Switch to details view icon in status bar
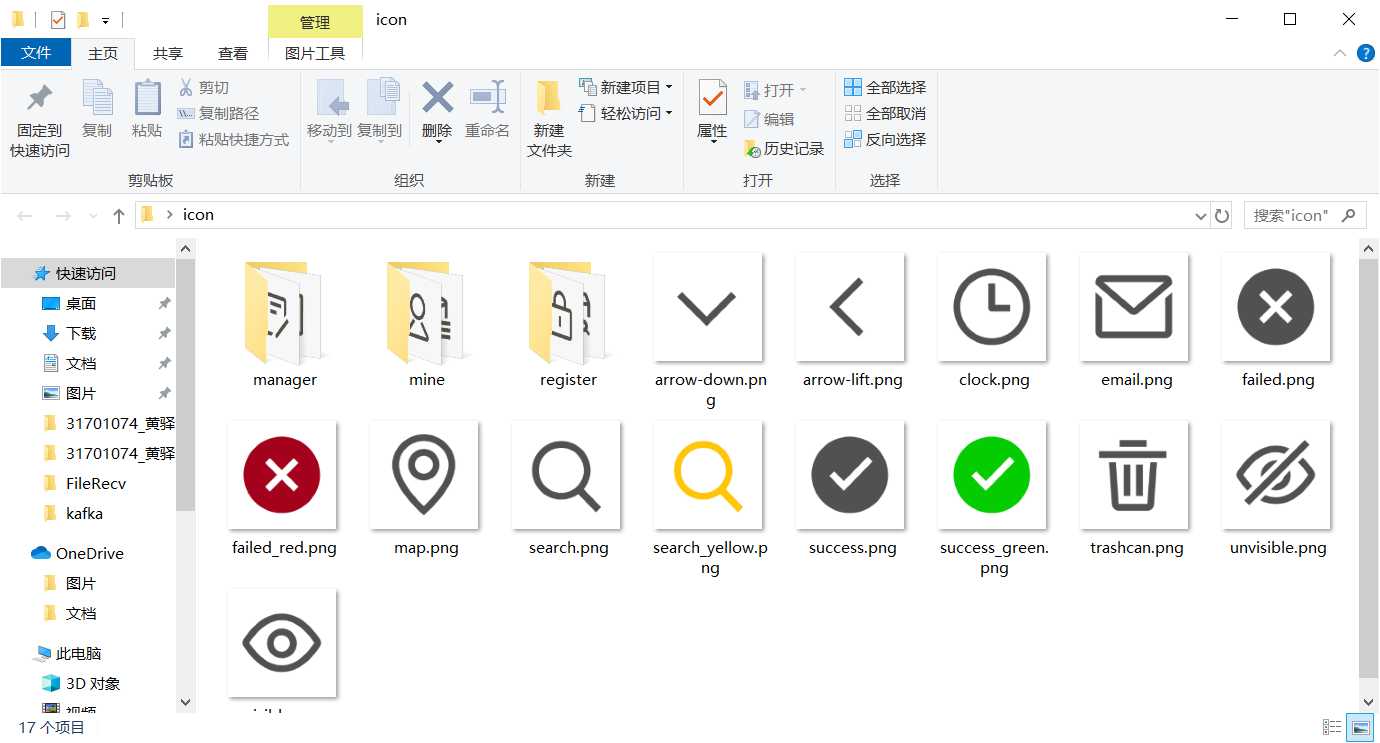Screen dimensions: 1380x743 [x=1332, y=727]
